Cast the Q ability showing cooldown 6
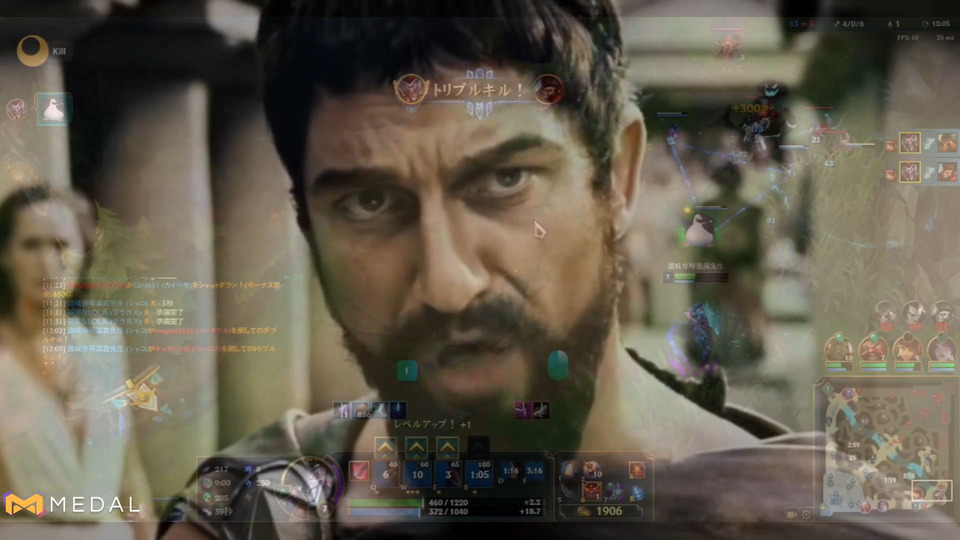 386,474
